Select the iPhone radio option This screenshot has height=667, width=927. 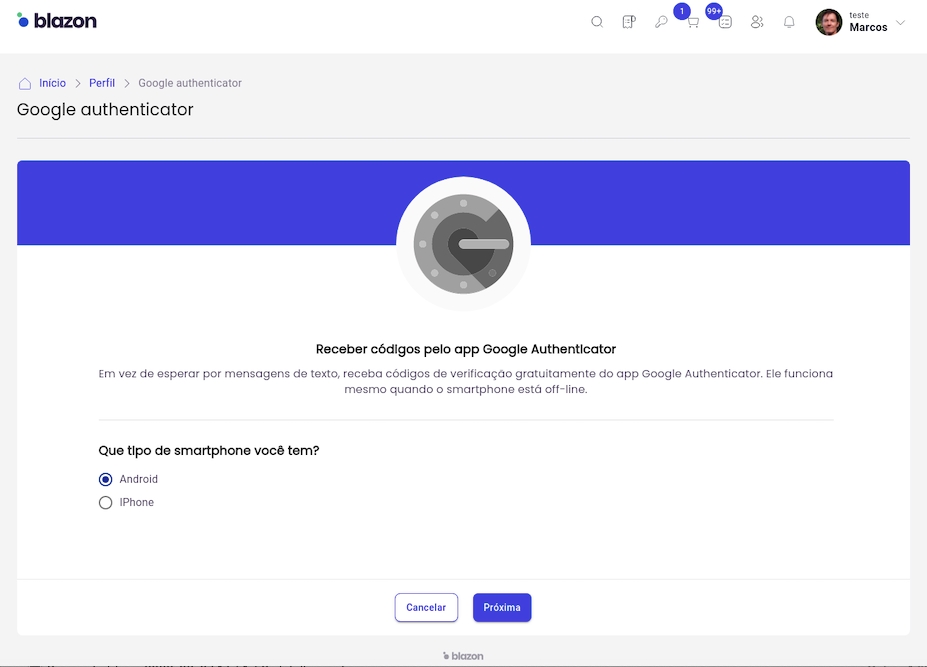(106, 503)
